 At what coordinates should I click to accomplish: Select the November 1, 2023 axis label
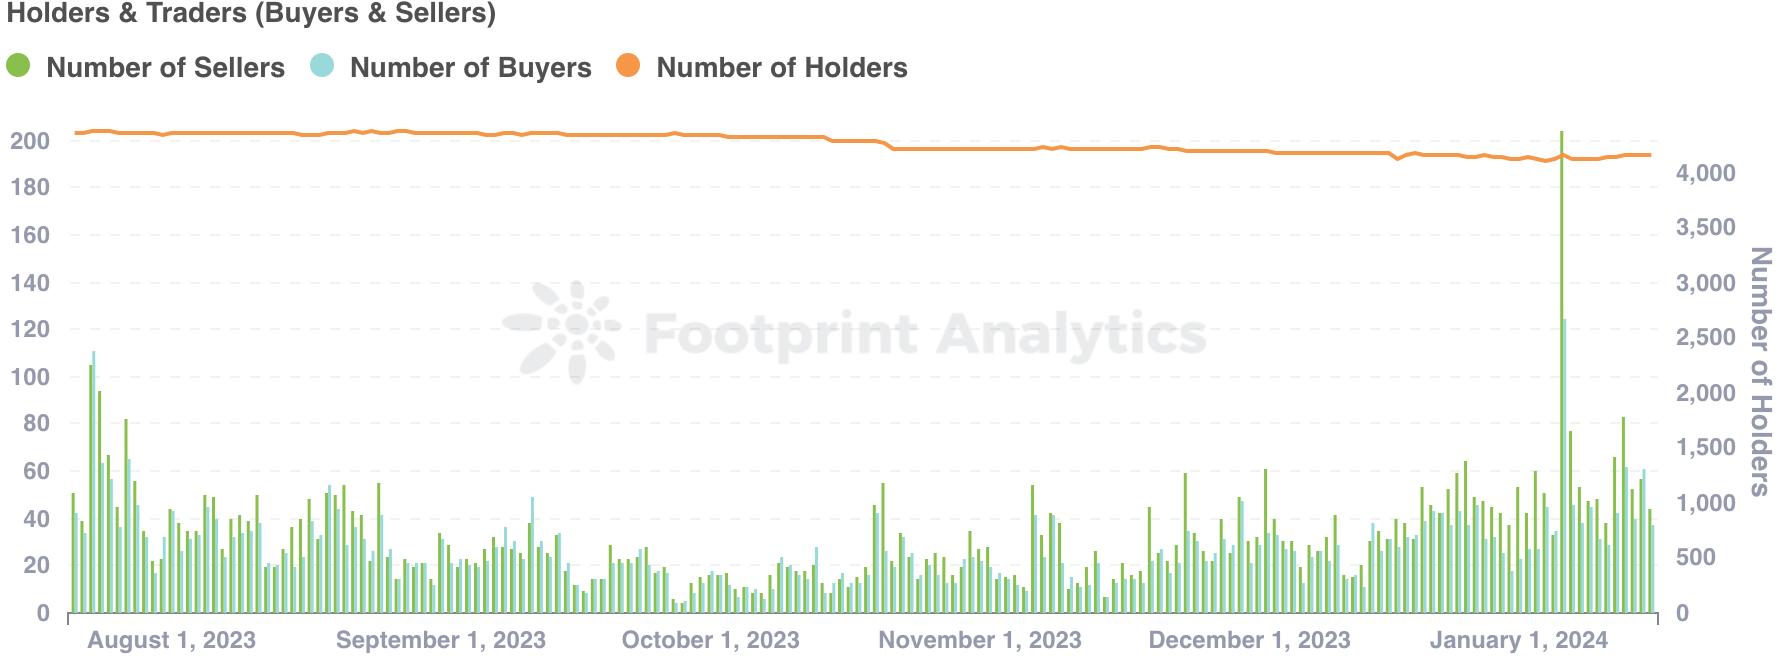coord(980,640)
